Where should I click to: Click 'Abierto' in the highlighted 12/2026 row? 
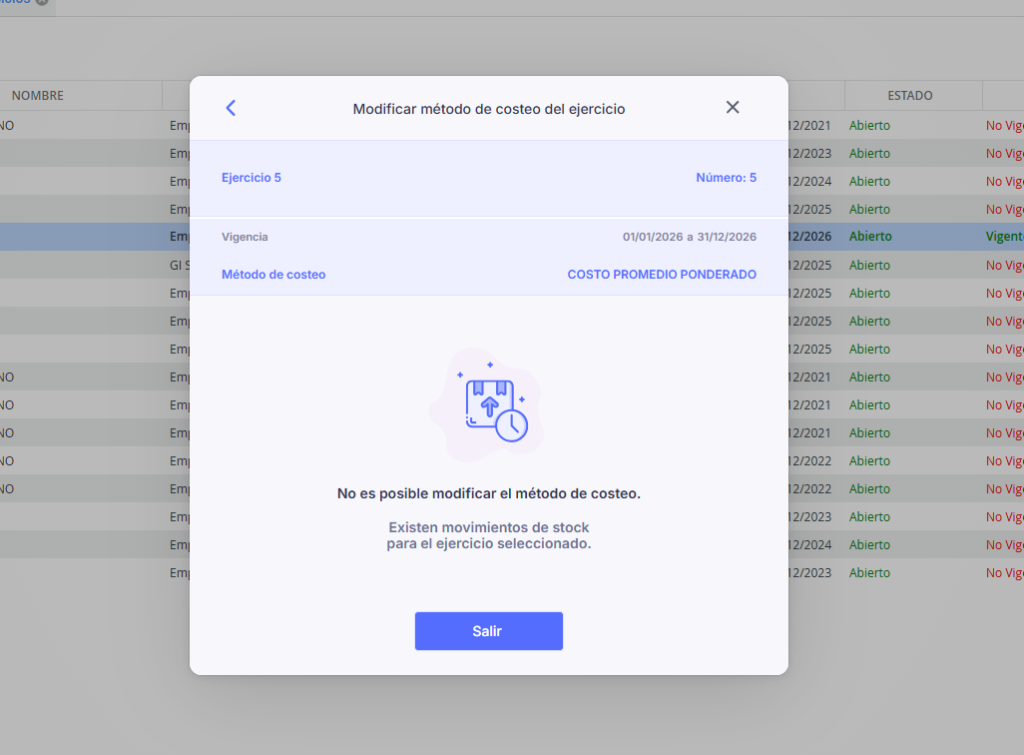tap(869, 237)
